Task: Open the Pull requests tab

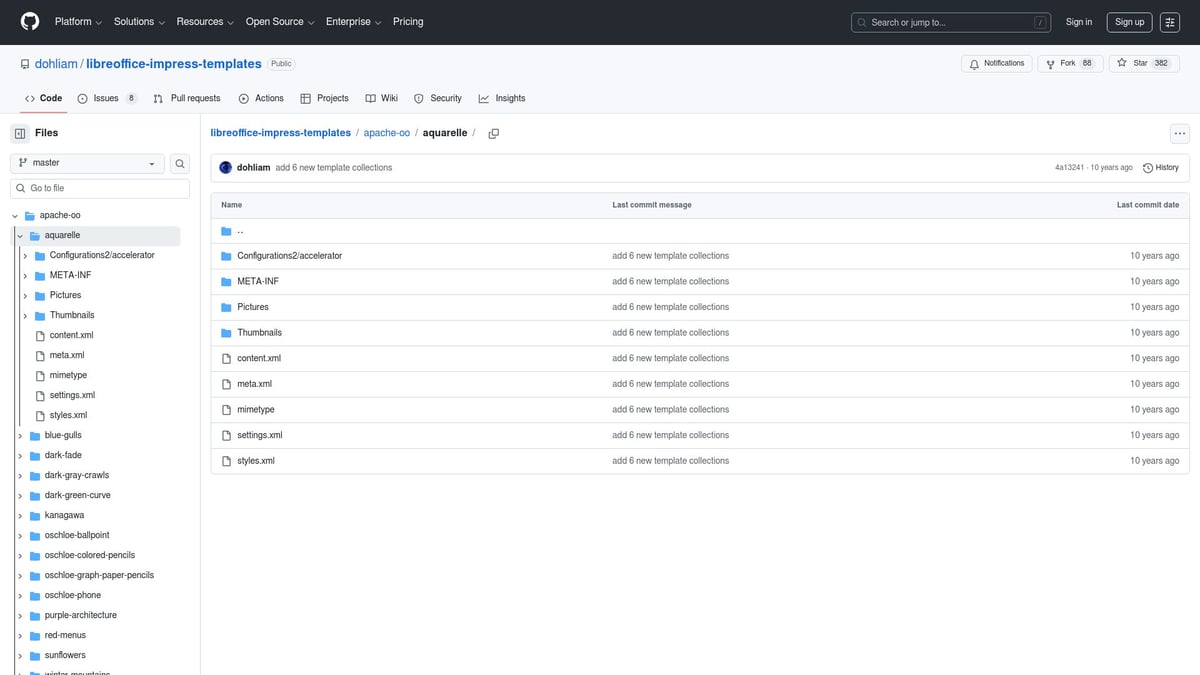Action: [187, 98]
